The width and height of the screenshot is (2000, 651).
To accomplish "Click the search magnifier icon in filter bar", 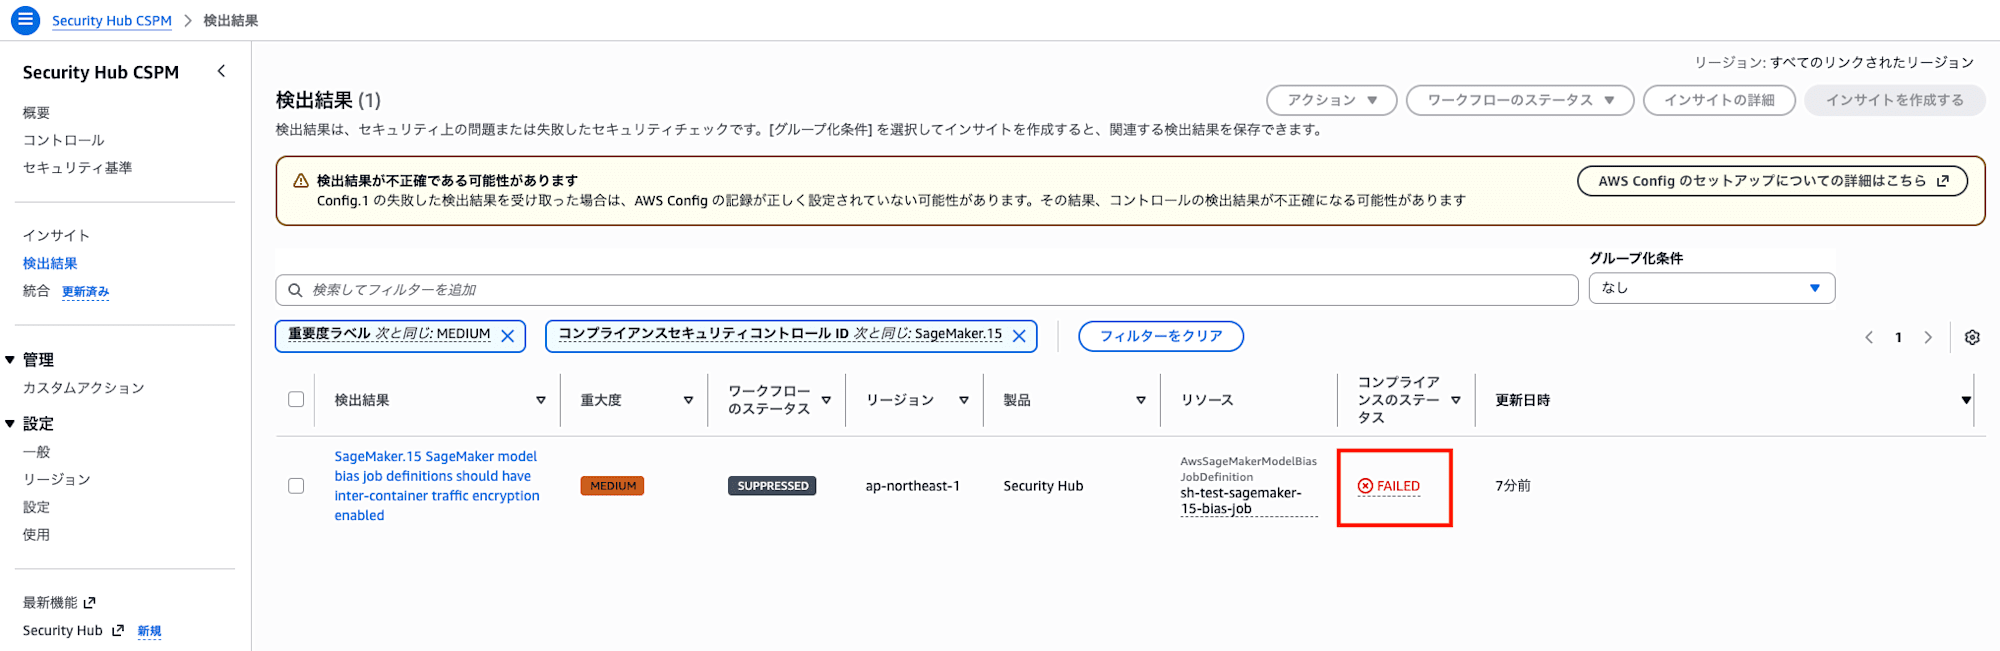I will pos(295,290).
